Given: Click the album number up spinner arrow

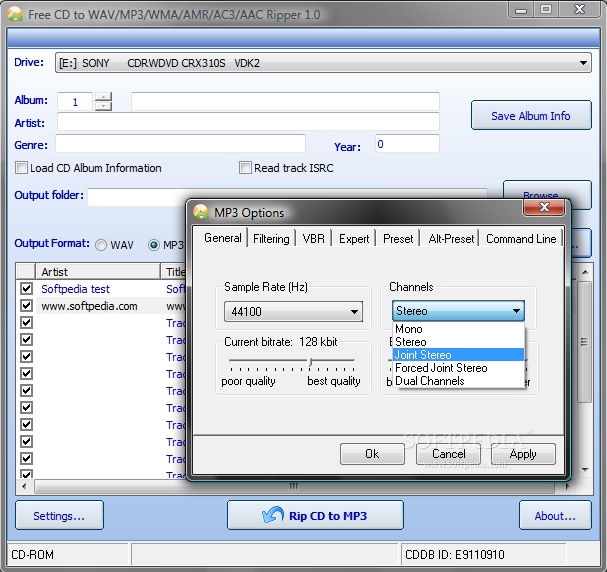Looking at the screenshot, I should (103, 96).
